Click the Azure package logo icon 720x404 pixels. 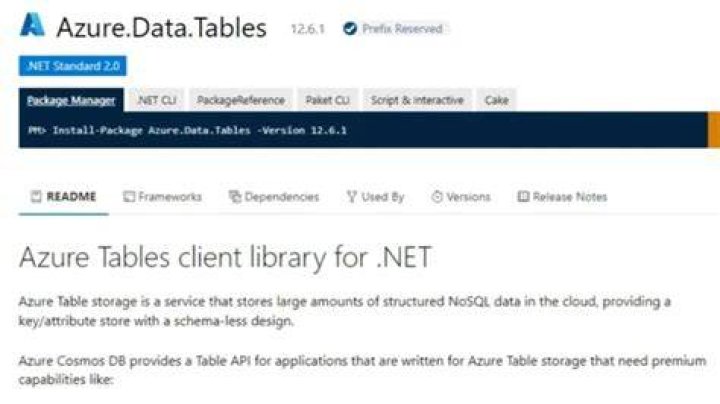(x=32, y=25)
